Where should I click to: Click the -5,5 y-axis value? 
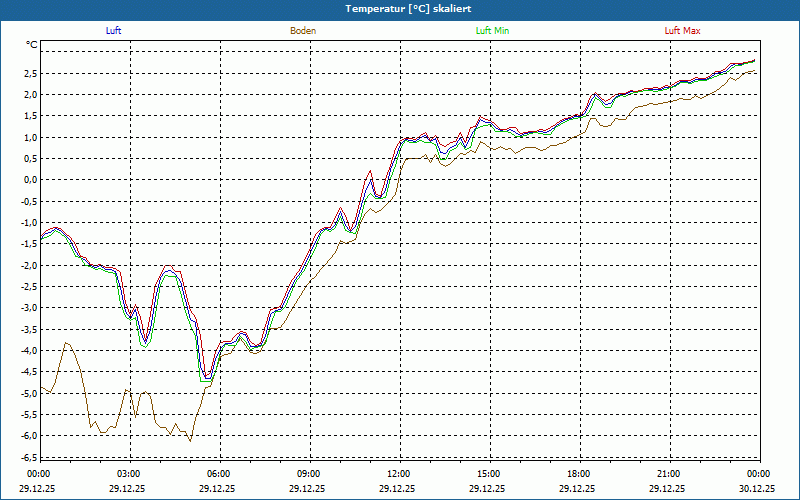point(30,414)
